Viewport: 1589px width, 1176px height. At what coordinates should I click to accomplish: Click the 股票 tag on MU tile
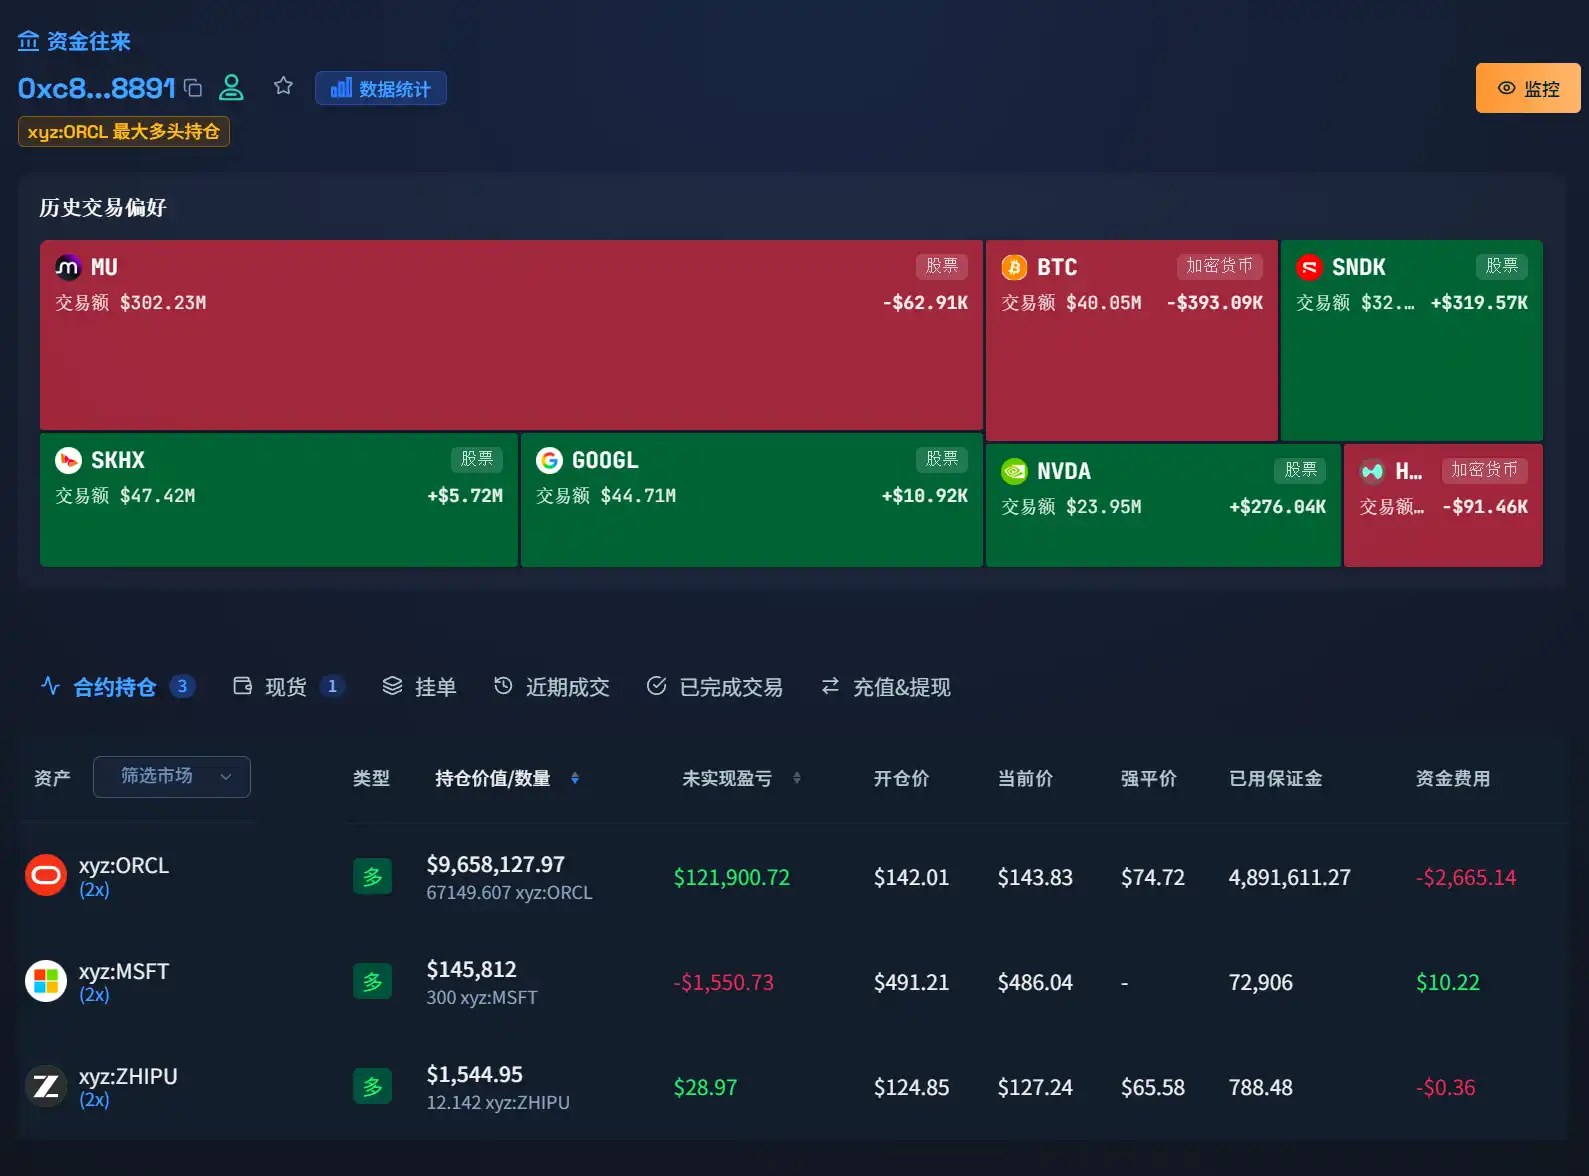(x=942, y=266)
